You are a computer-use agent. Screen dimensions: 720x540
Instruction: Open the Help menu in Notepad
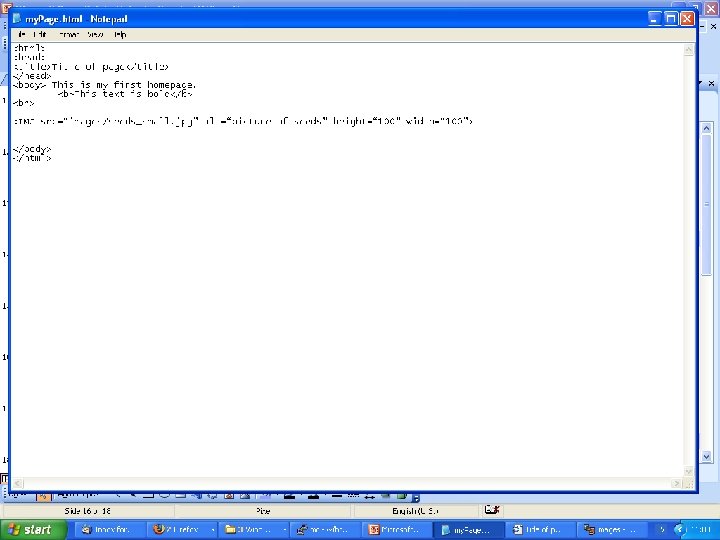120,34
